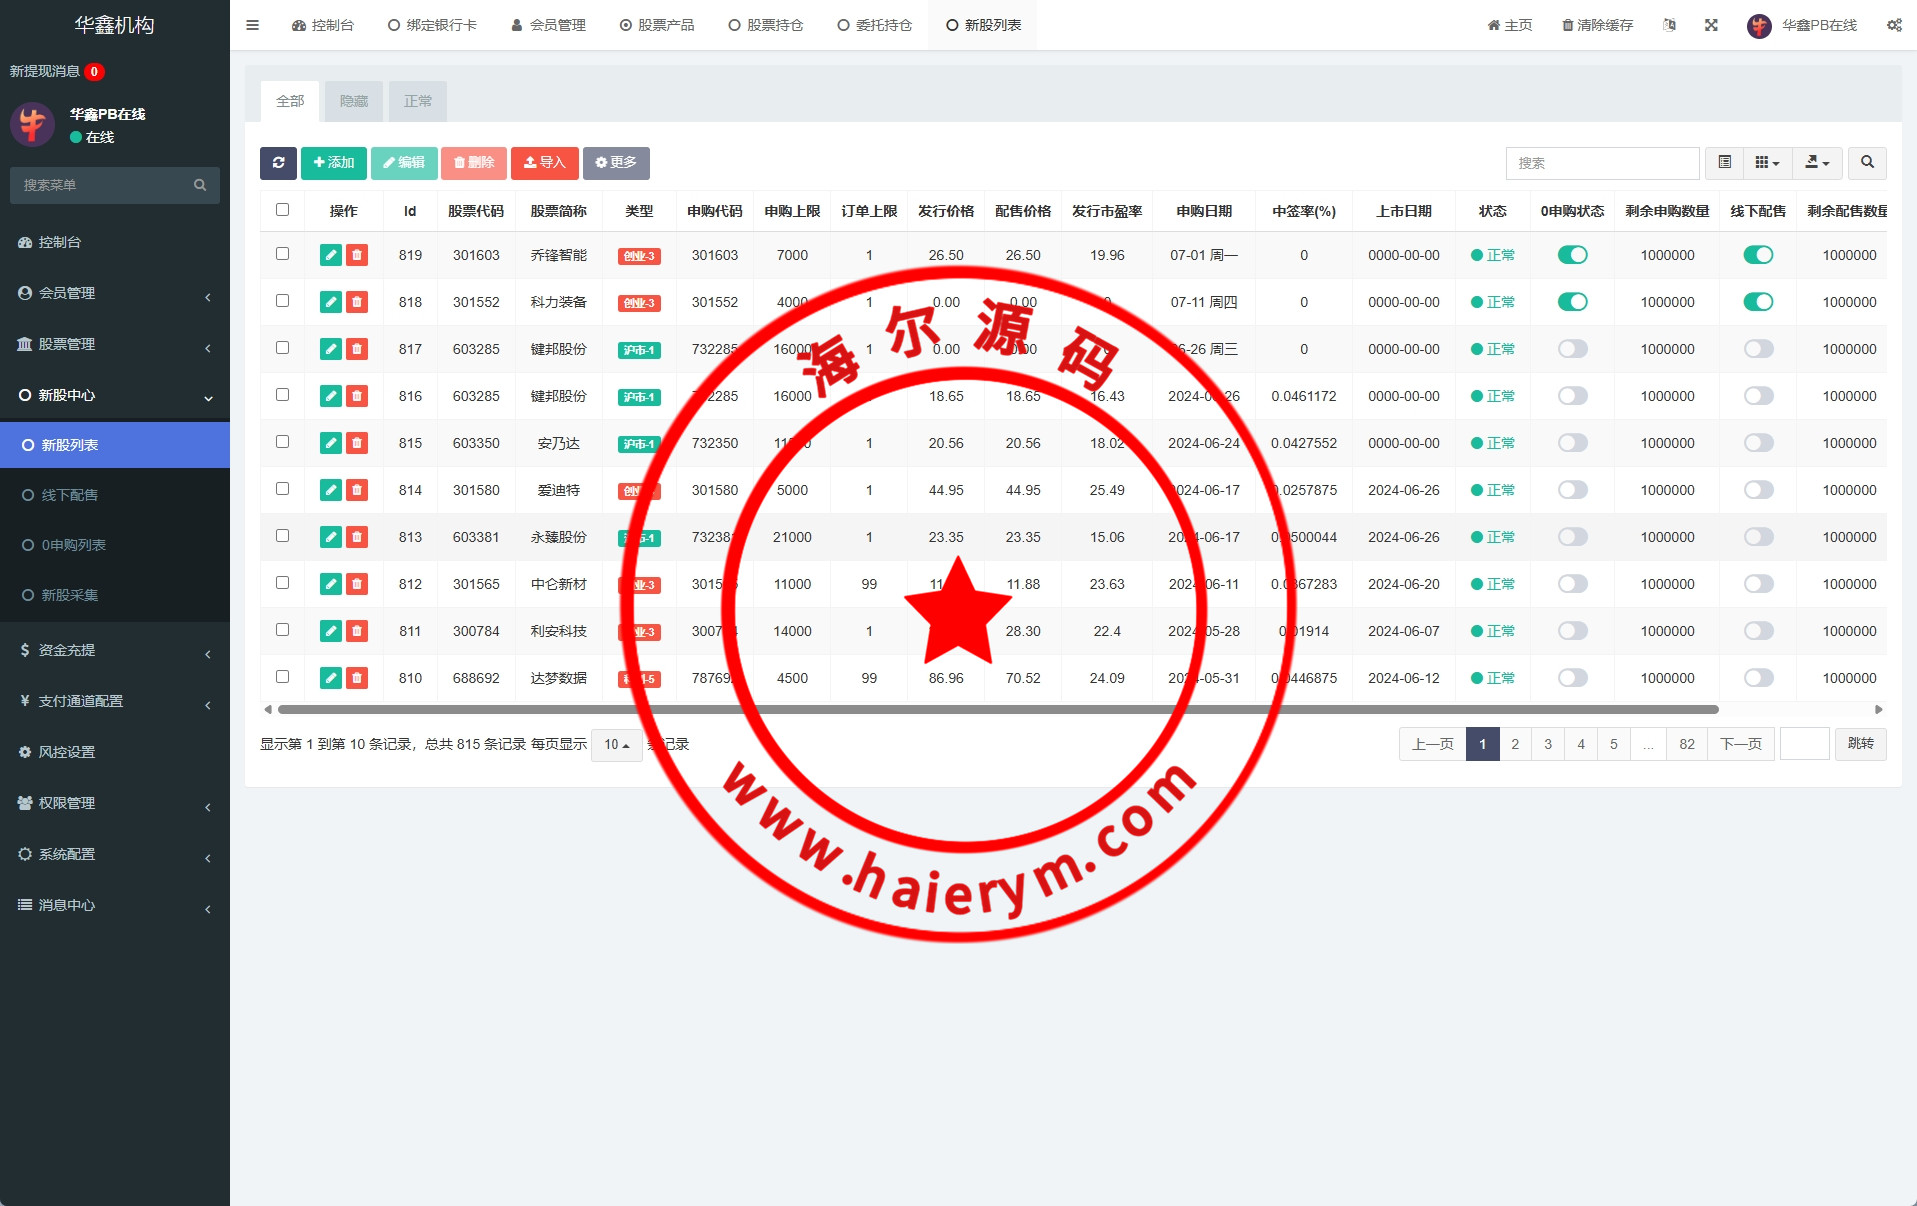Open the export data dropdown
The image size is (1917, 1206).
click(x=1817, y=163)
